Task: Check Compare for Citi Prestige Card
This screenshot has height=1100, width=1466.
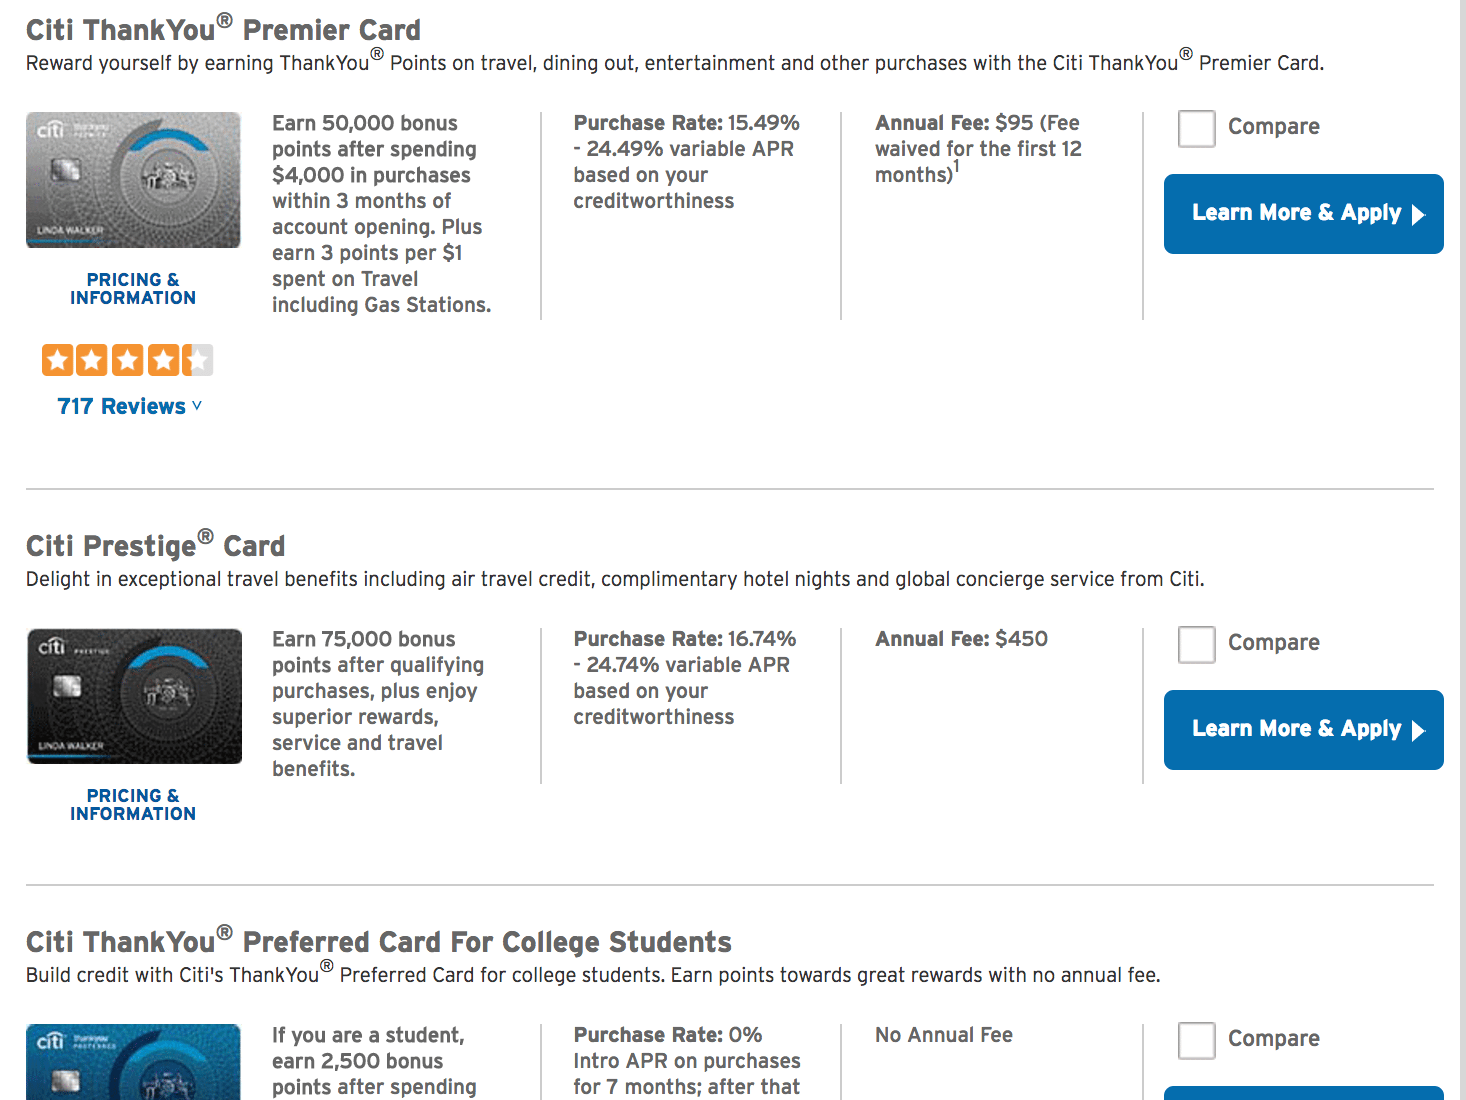Action: pos(1196,644)
